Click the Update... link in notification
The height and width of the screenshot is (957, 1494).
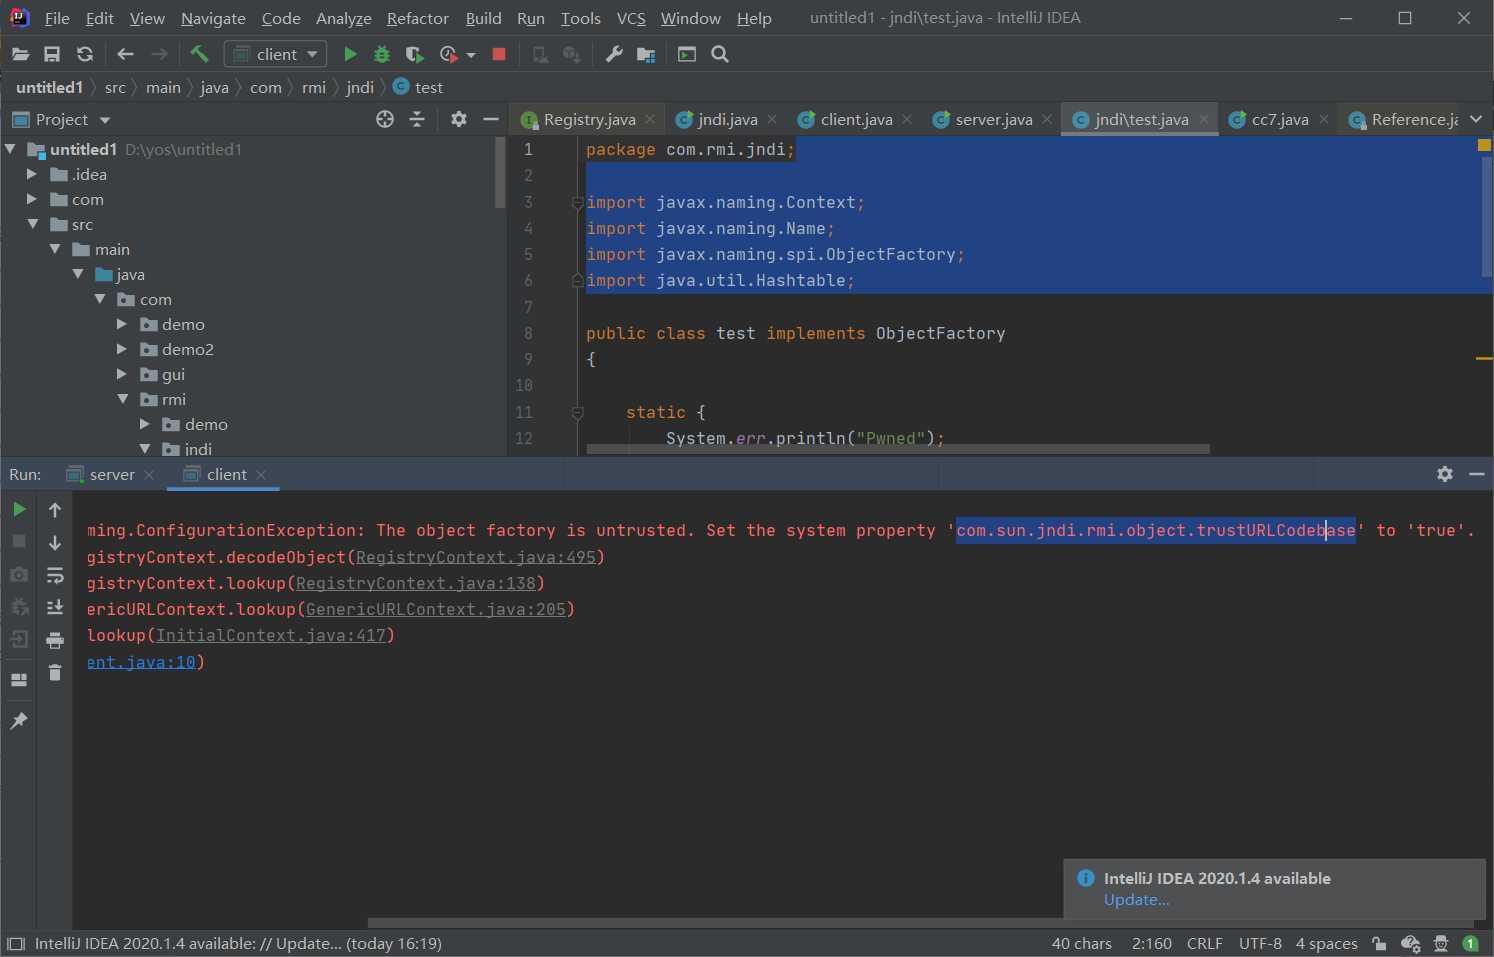(1136, 900)
